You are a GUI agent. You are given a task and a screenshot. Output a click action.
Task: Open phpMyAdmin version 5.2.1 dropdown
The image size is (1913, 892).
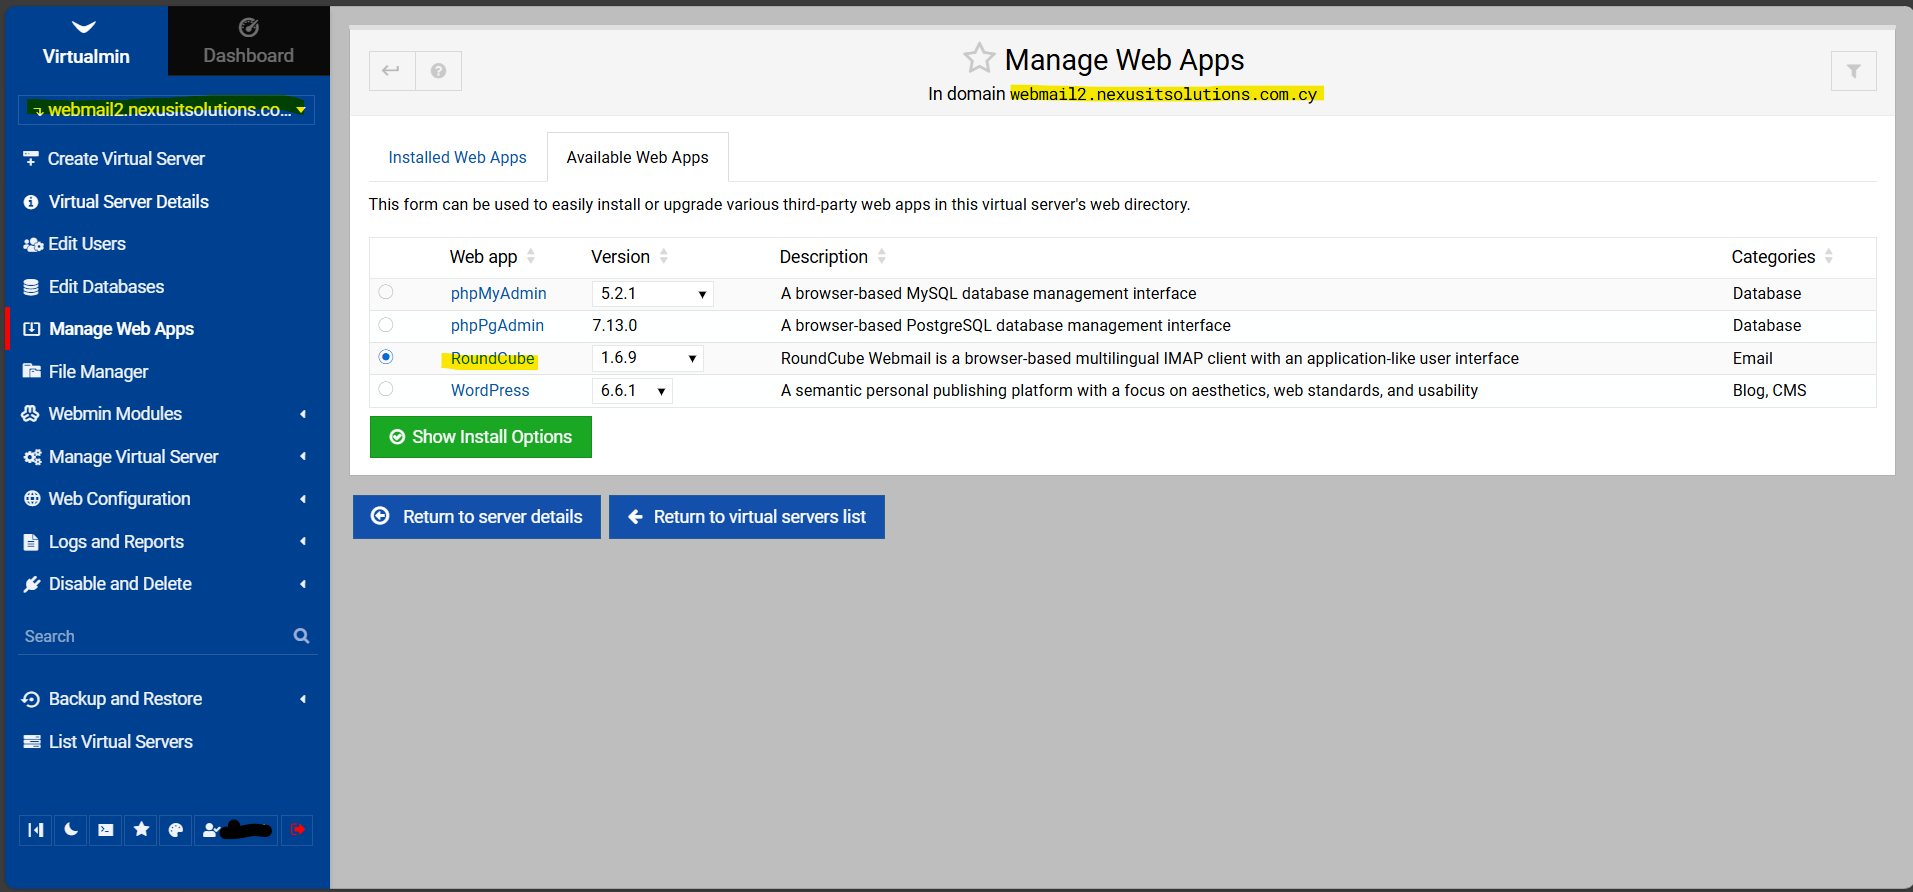pos(653,294)
